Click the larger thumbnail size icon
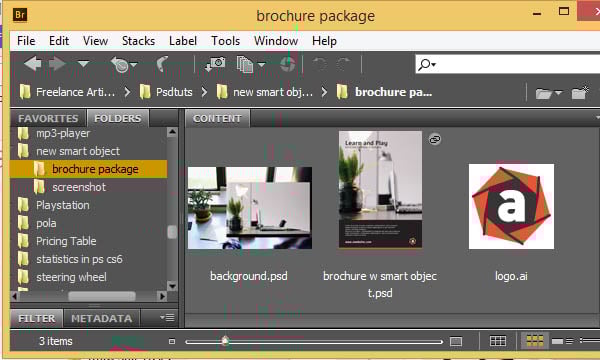600x360 pixels. point(456,341)
